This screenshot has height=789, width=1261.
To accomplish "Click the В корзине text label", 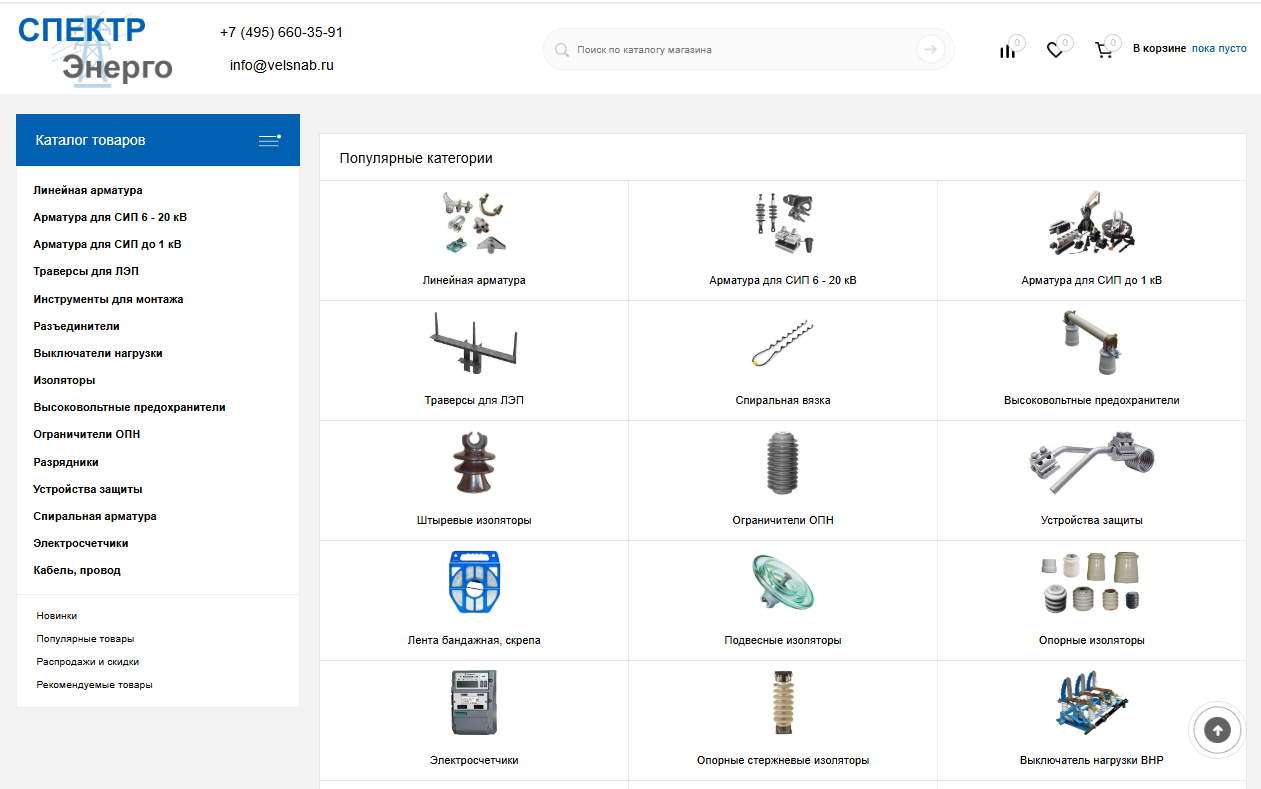I will (1160, 48).
